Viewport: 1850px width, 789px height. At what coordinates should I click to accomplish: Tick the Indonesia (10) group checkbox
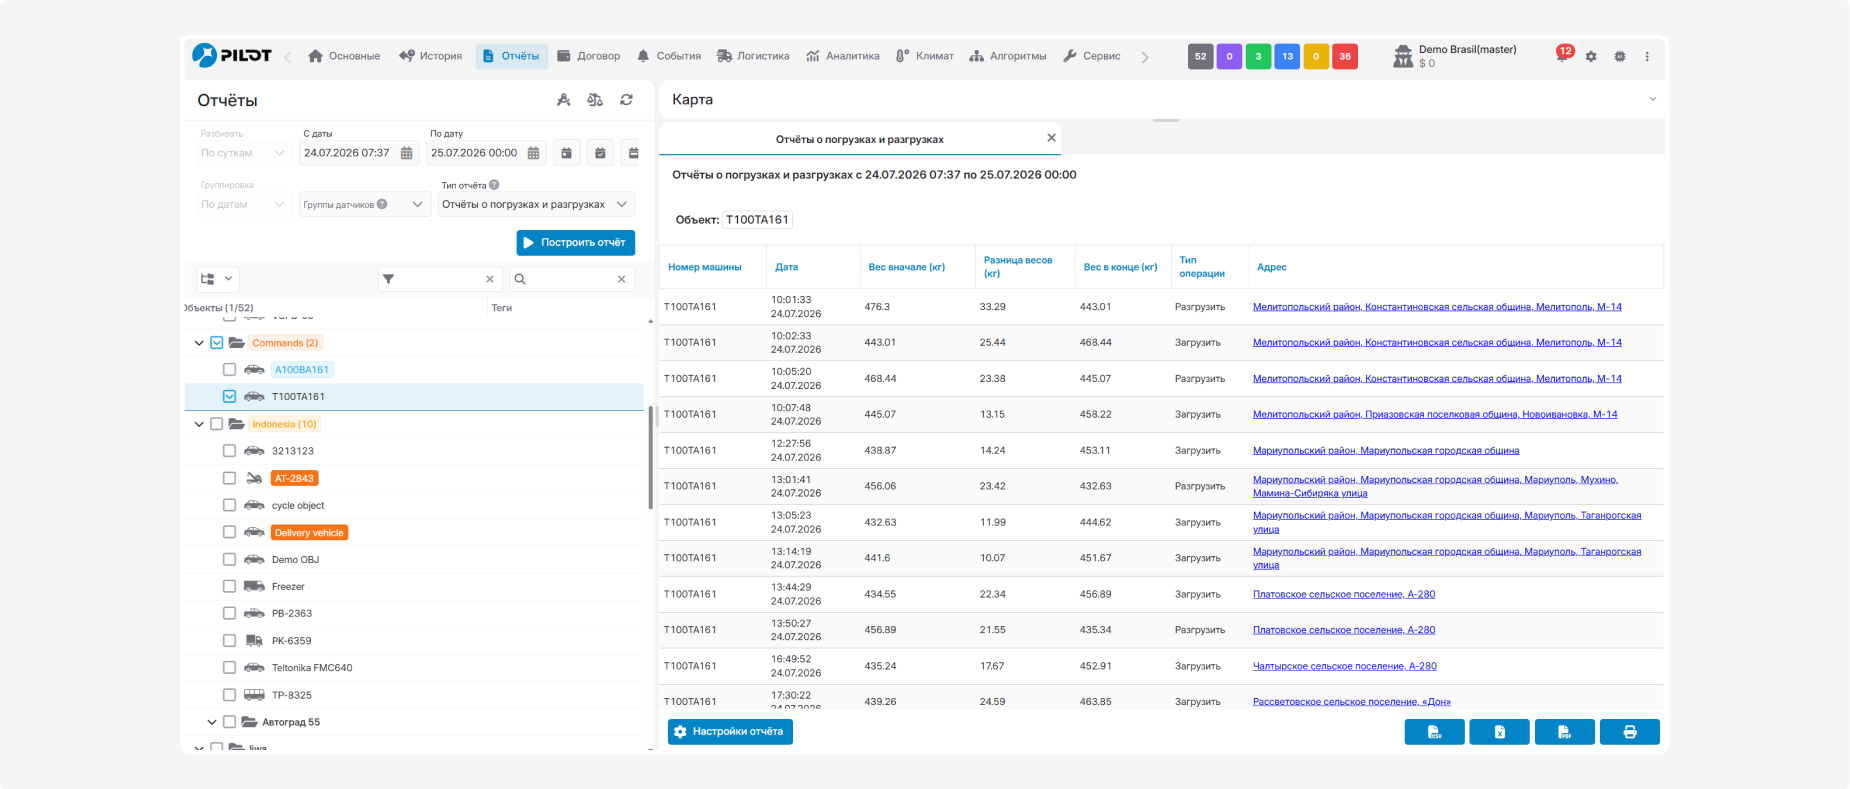pyautogui.click(x=216, y=424)
